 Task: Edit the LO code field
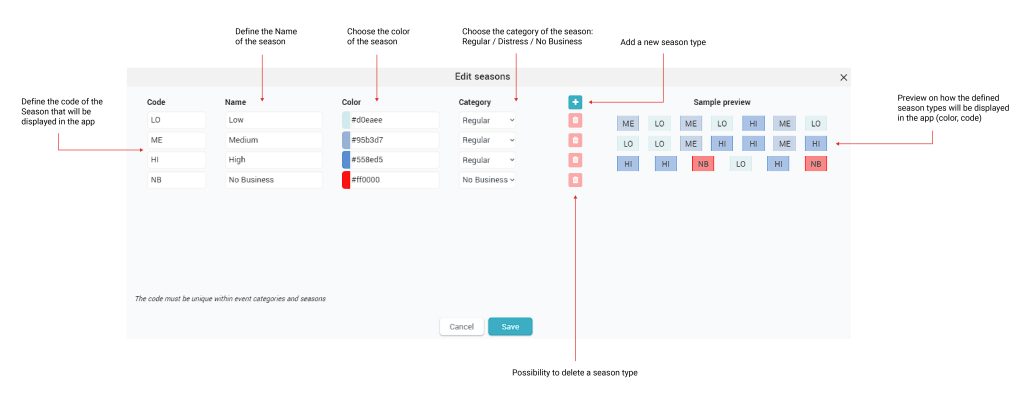point(176,120)
